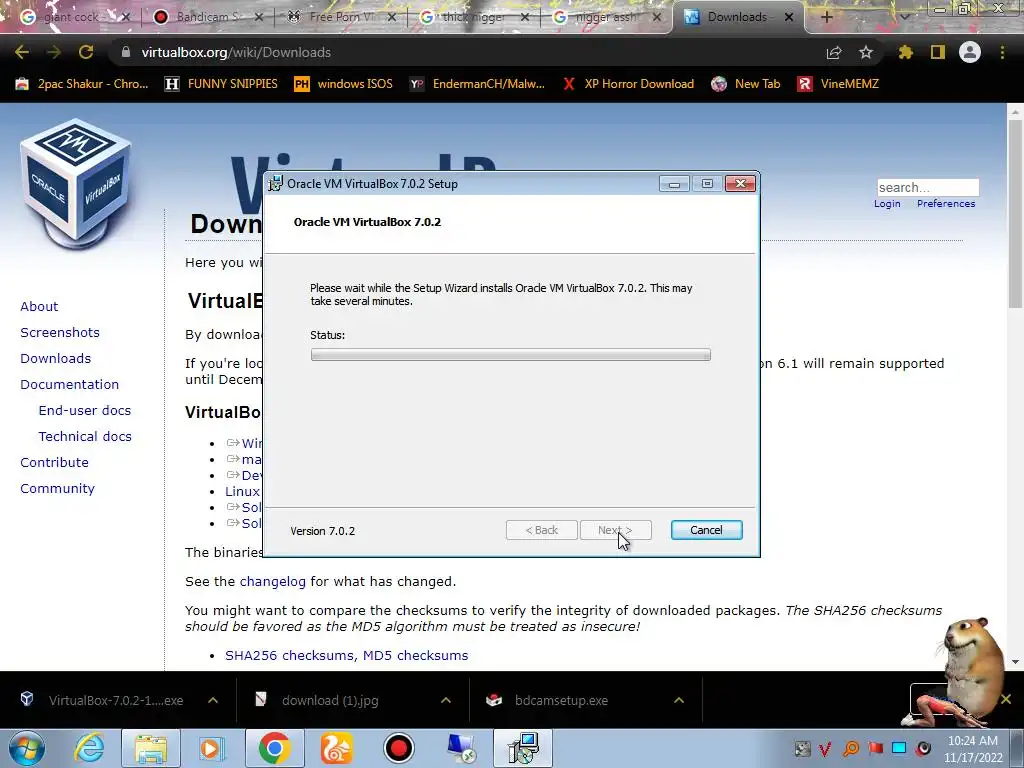Bookmark this page with the star icon

pyautogui.click(x=866, y=52)
